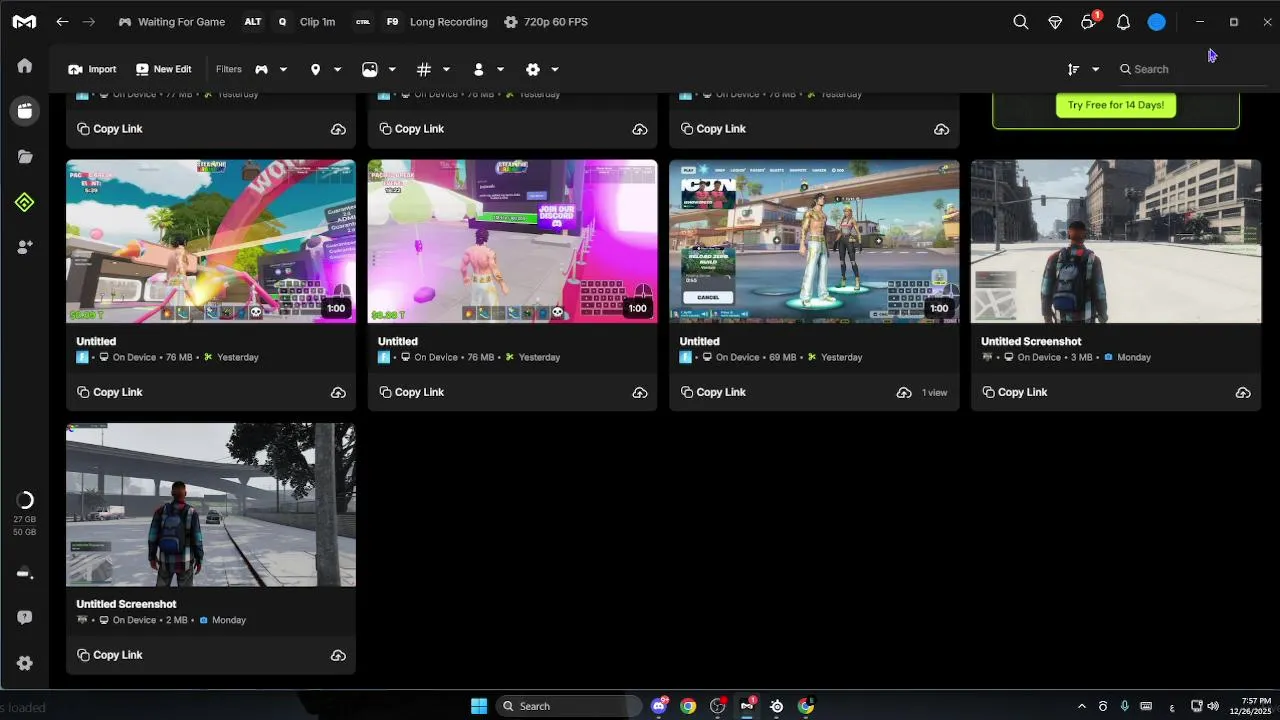Image resolution: width=1280 pixels, height=720 pixels.
Task: Open the premium diamond icon
Action: coord(1055,22)
